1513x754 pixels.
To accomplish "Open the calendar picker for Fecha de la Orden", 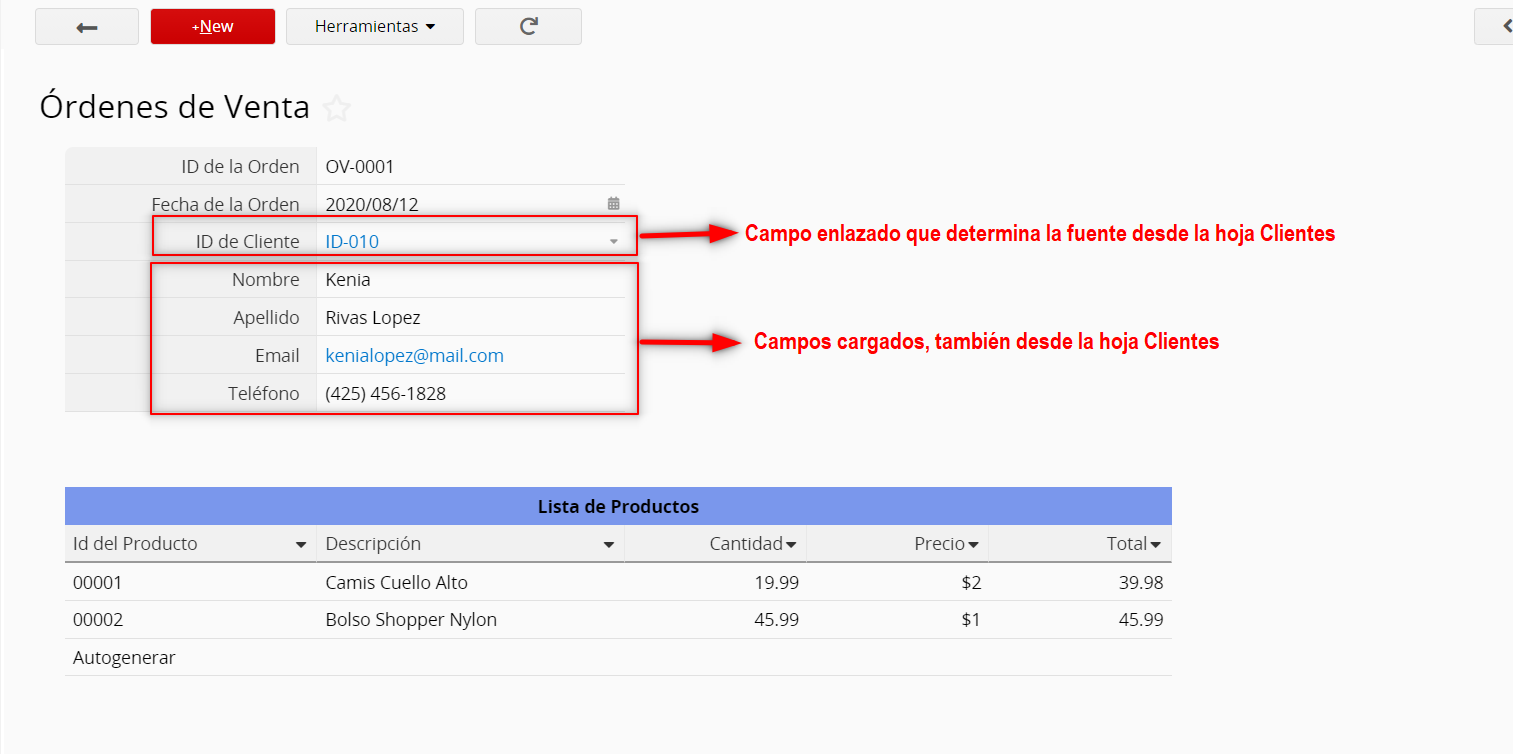I will click(x=613, y=204).
